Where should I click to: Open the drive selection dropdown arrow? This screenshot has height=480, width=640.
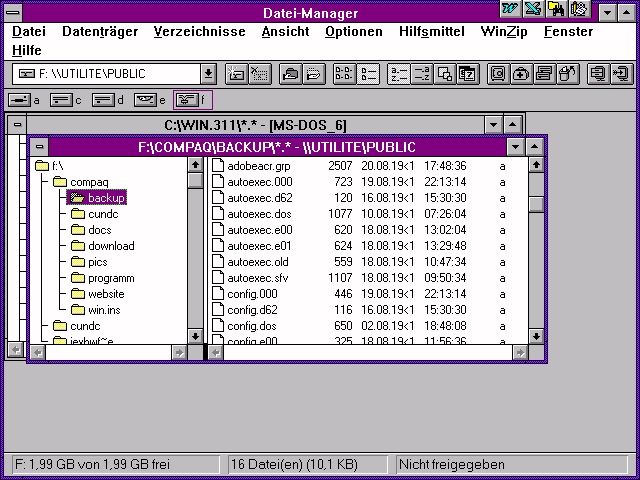[208, 74]
